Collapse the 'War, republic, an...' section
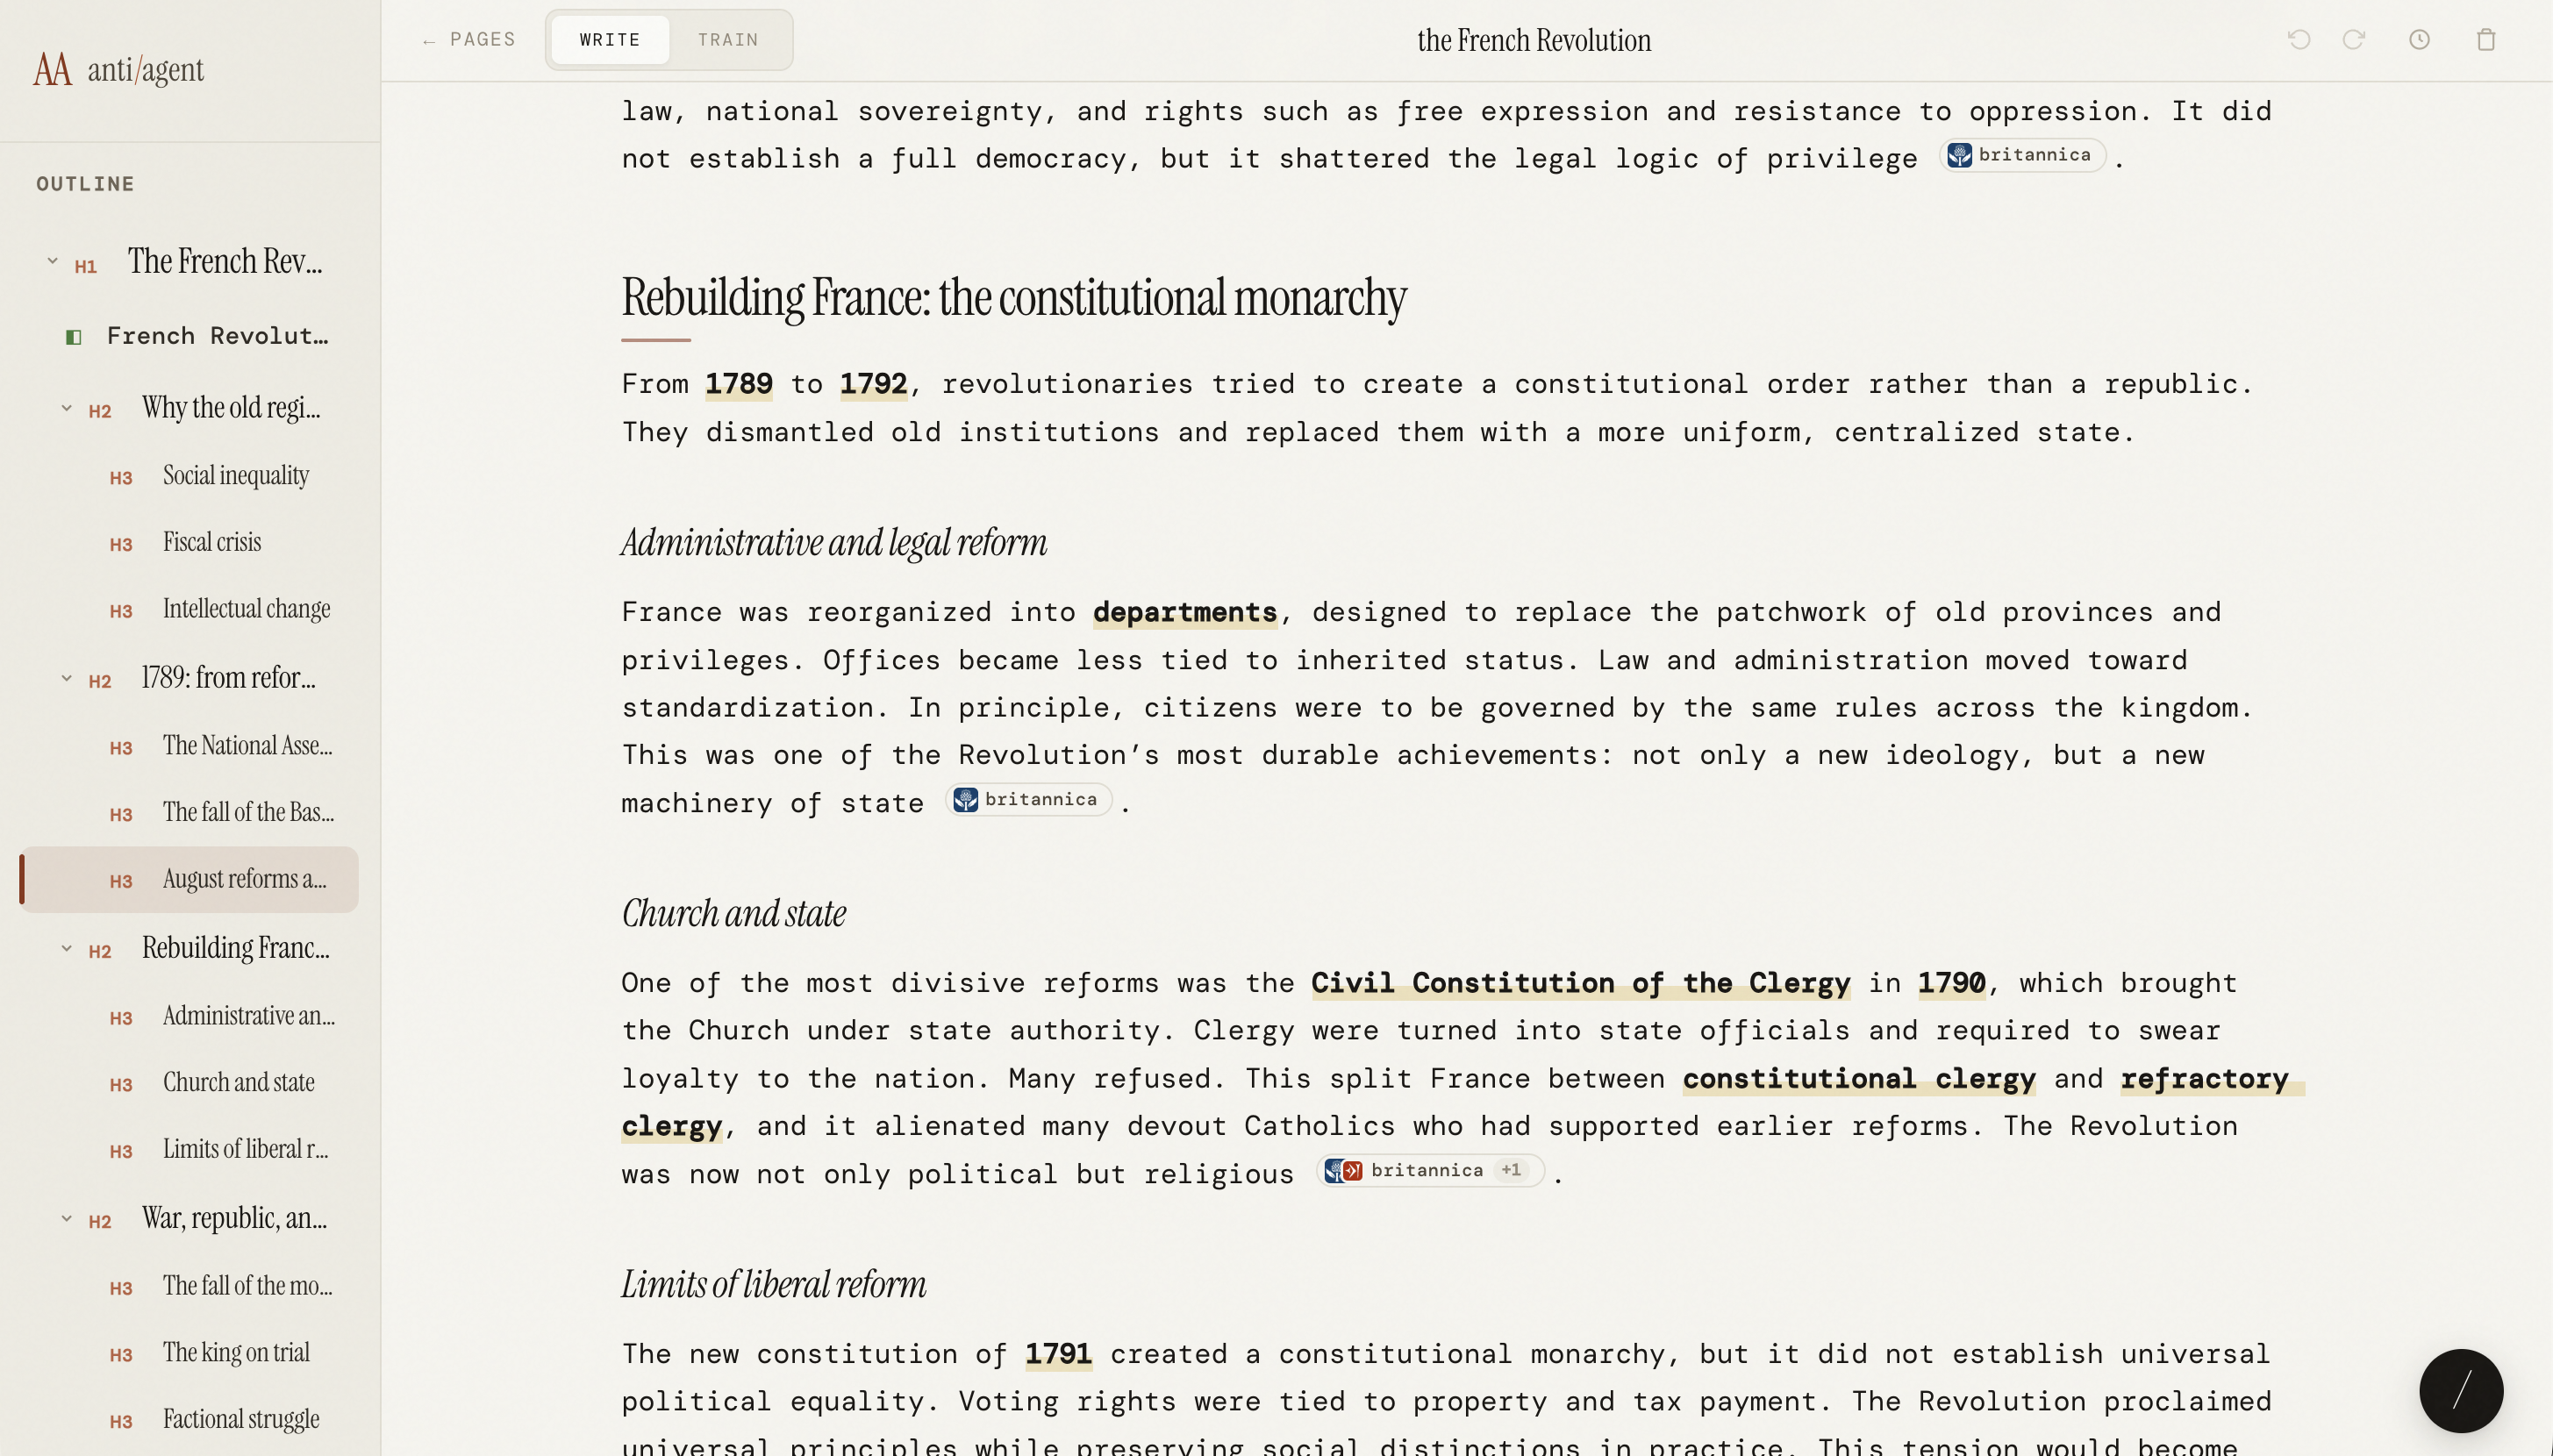Screen dimensions: 2553x1456 pos(66,1218)
